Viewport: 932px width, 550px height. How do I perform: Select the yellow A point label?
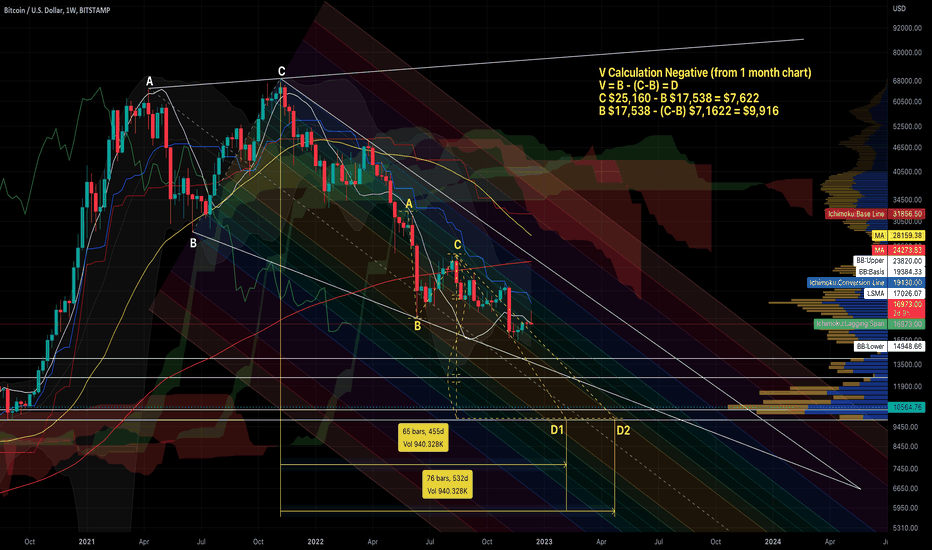point(409,204)
